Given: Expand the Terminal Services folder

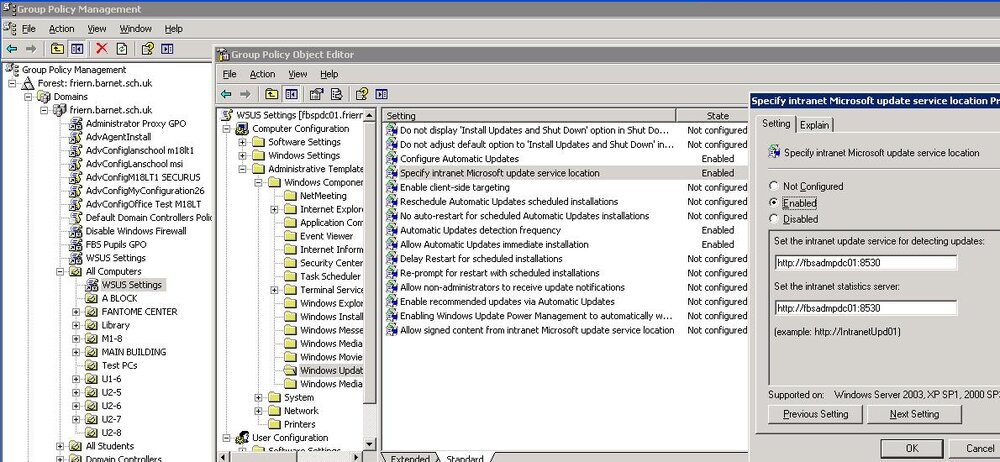Looking at the screenshot, I should [x=274, y=290].
